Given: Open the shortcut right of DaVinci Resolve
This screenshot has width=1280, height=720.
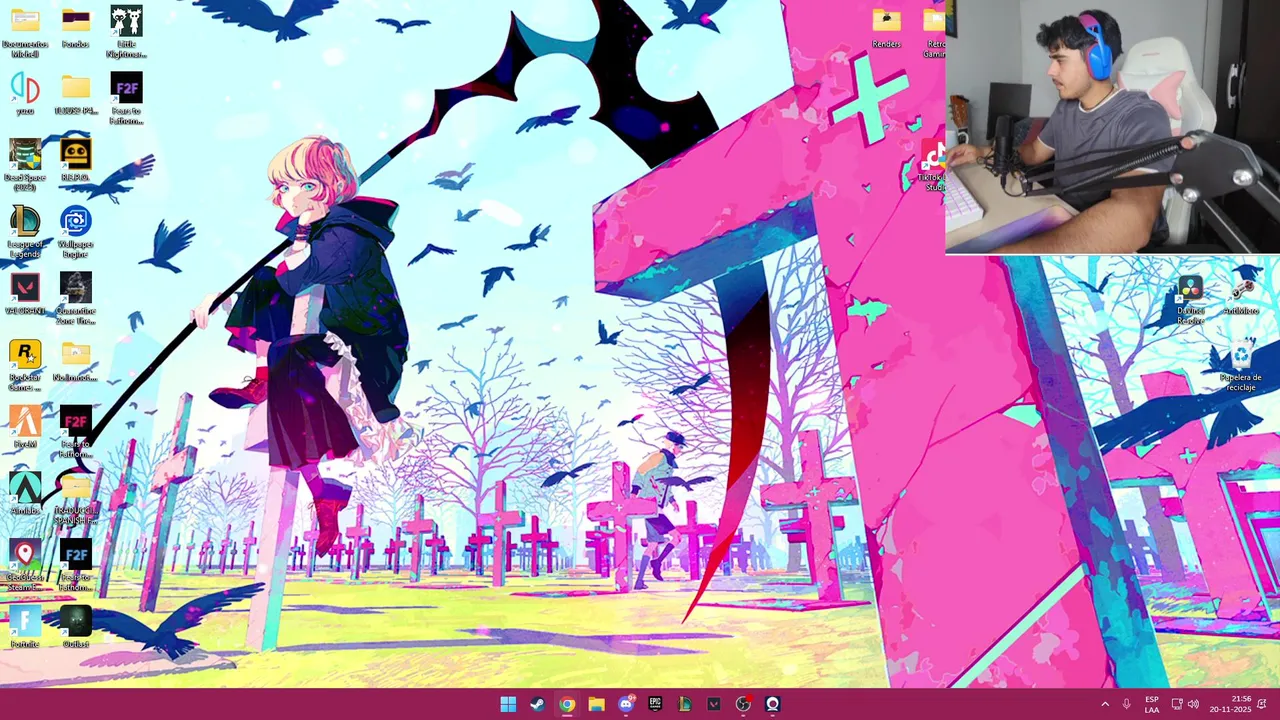Looking at the screenshot, I should point(1241,295).
